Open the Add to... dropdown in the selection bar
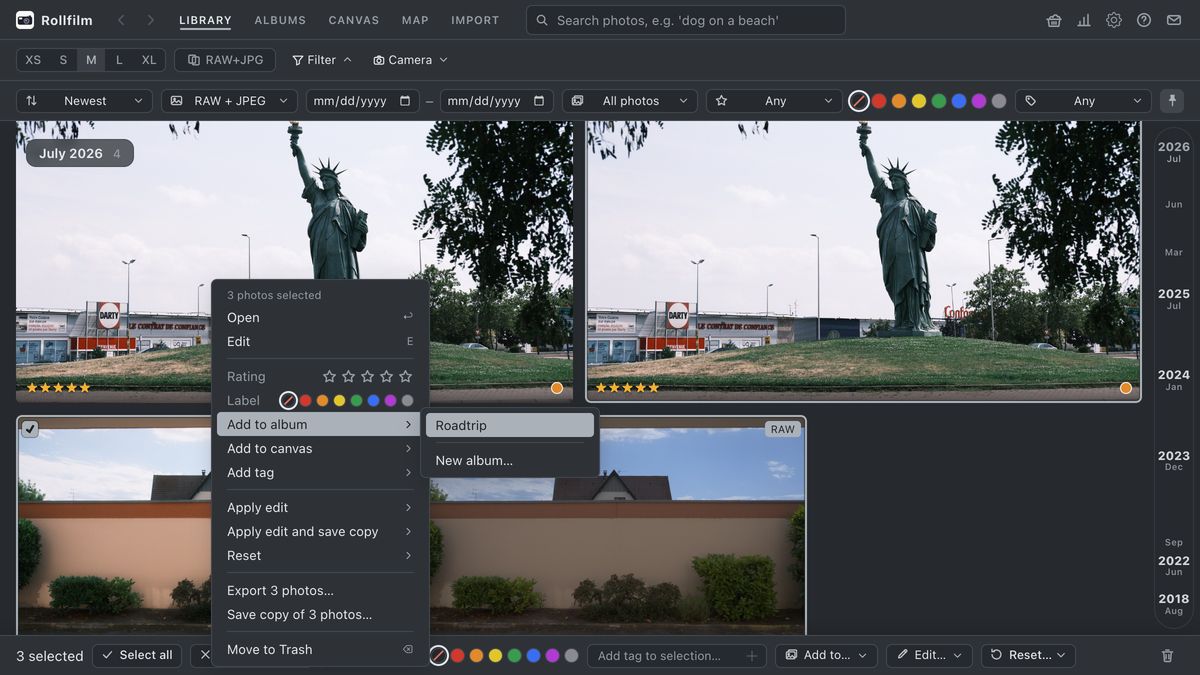 (826, 655)
